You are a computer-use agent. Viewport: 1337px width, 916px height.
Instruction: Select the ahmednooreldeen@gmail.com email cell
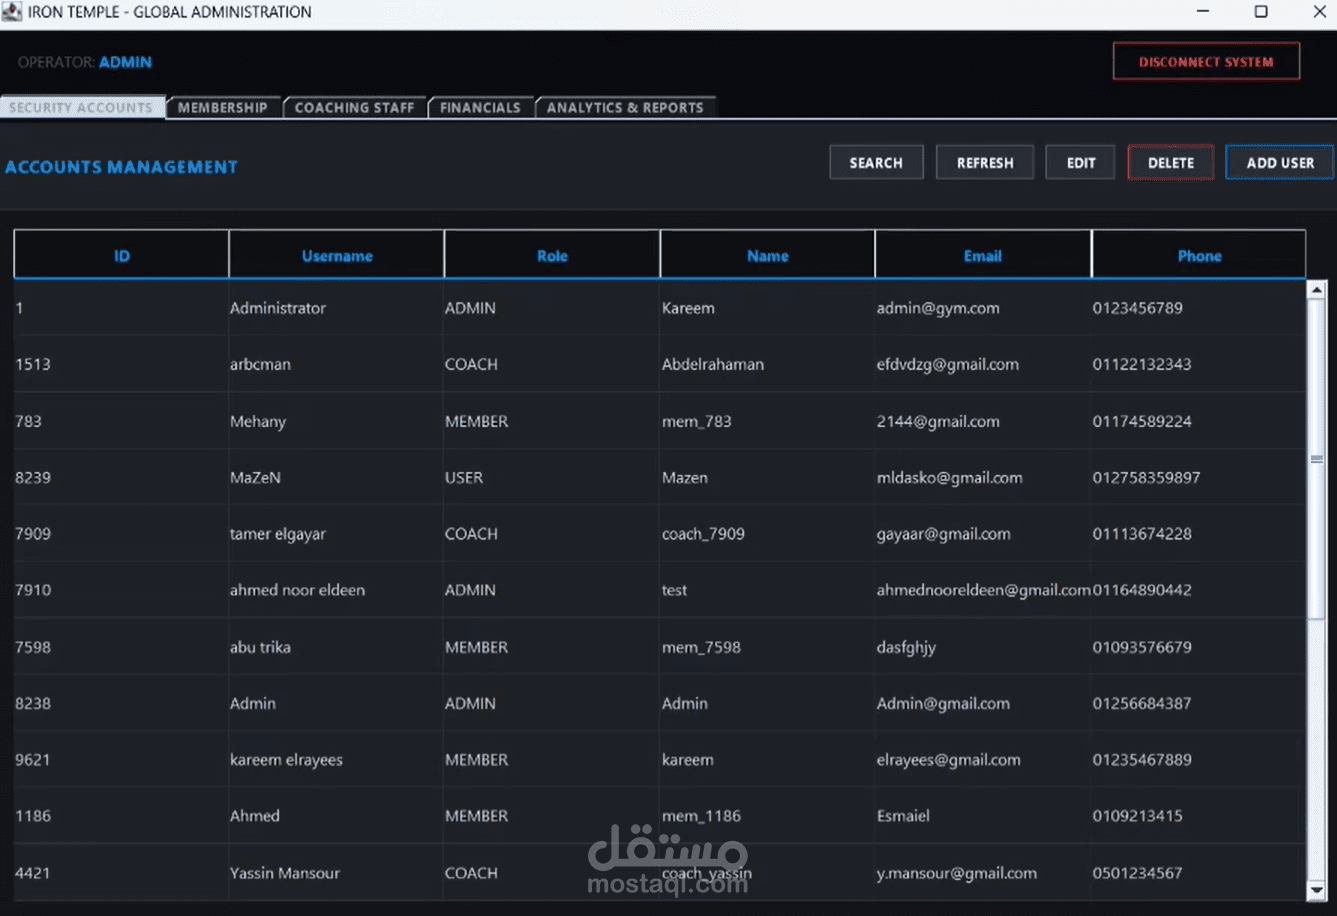click(984, 590)
